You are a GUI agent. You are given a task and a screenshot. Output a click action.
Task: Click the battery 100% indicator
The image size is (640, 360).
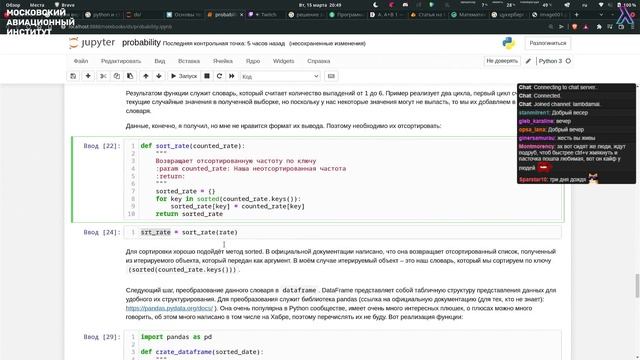pyautogui.click(x=627, y=5)
